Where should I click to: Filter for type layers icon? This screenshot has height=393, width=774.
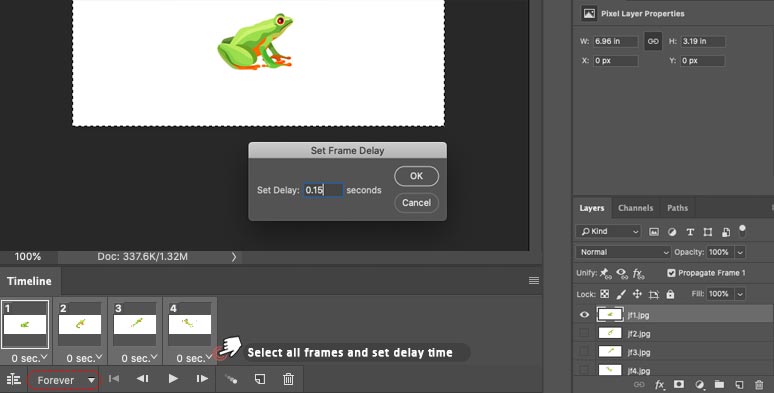pyautogui.click(x=690, y=232)
